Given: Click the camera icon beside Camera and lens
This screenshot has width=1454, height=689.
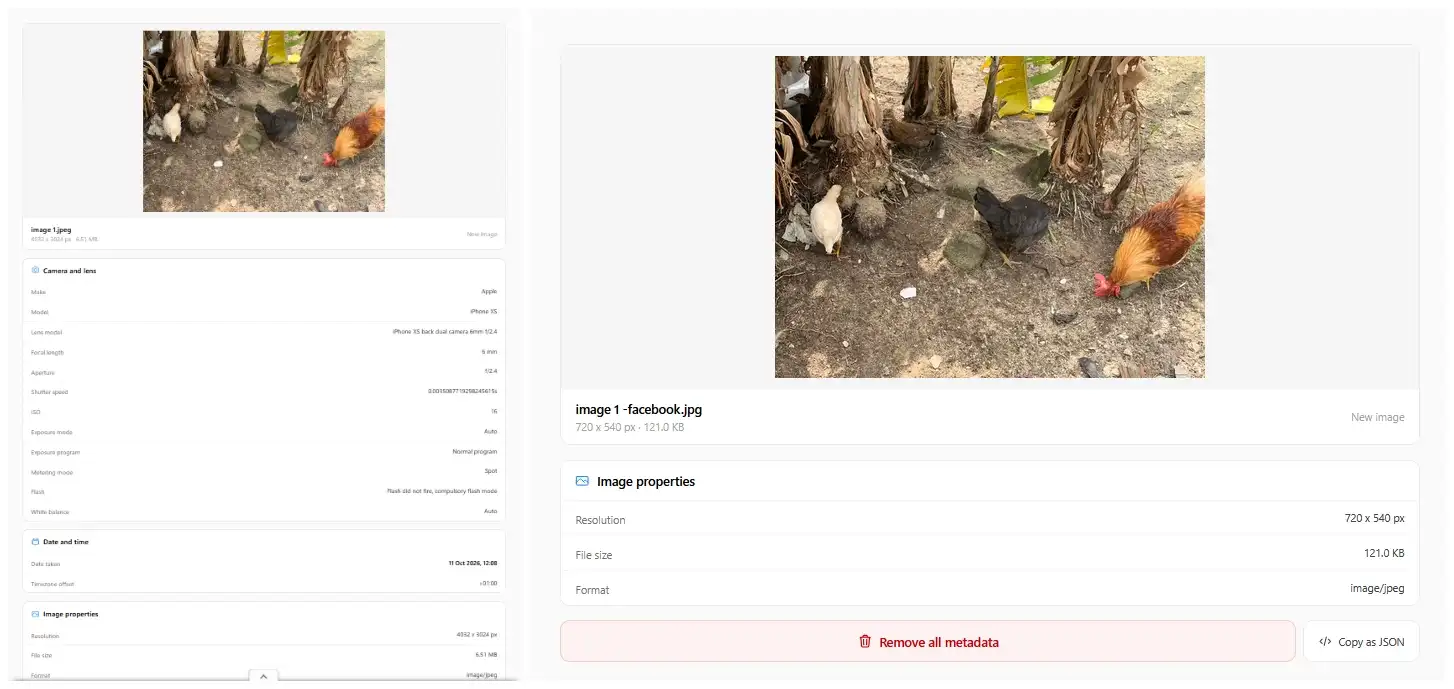Looking at the screenshot, I should click(35, 270).
